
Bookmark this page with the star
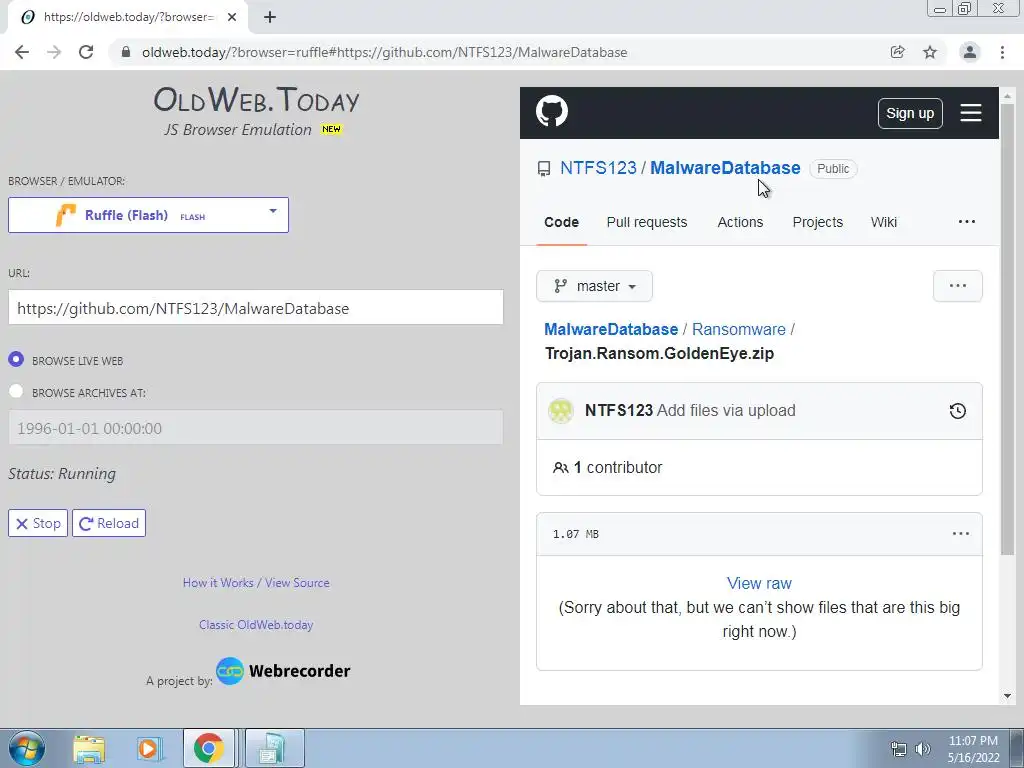coord(930,52)
